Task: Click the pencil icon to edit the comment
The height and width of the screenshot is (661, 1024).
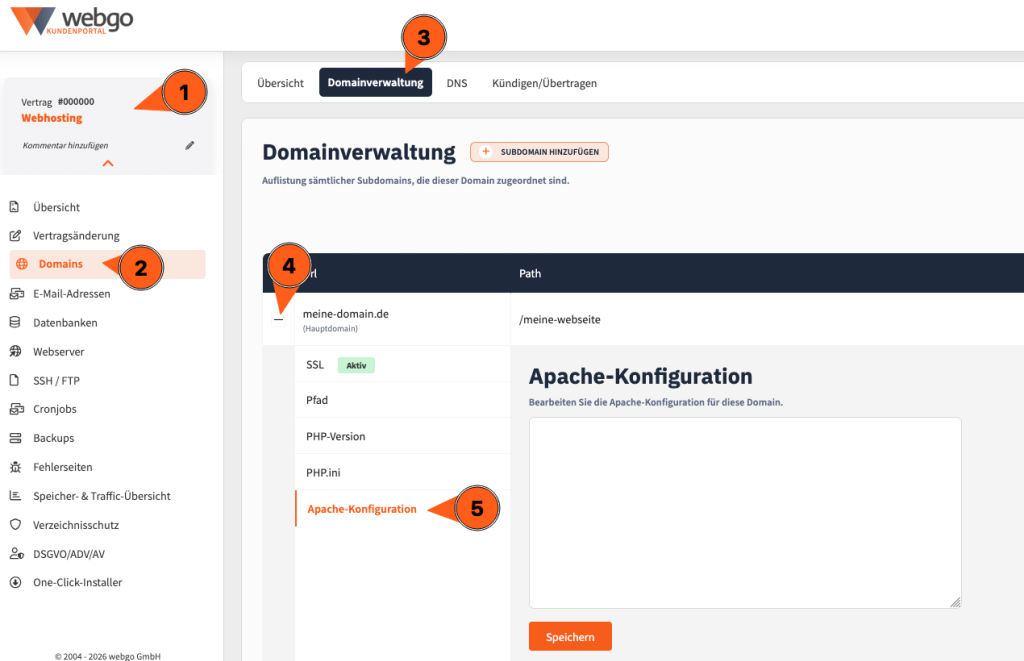Action: pos(190,145)
